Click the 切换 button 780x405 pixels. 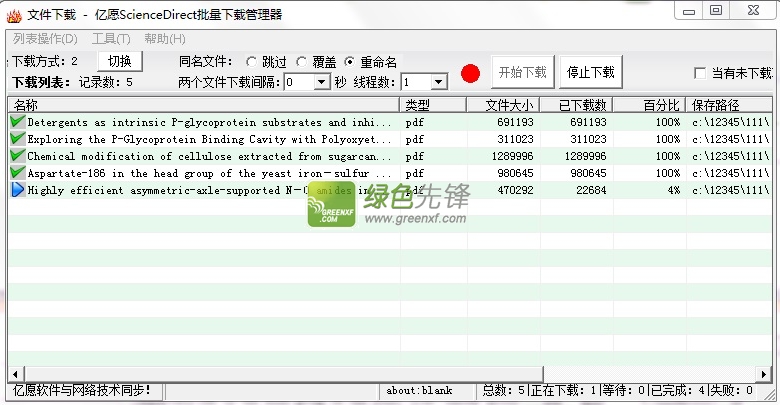120,61
